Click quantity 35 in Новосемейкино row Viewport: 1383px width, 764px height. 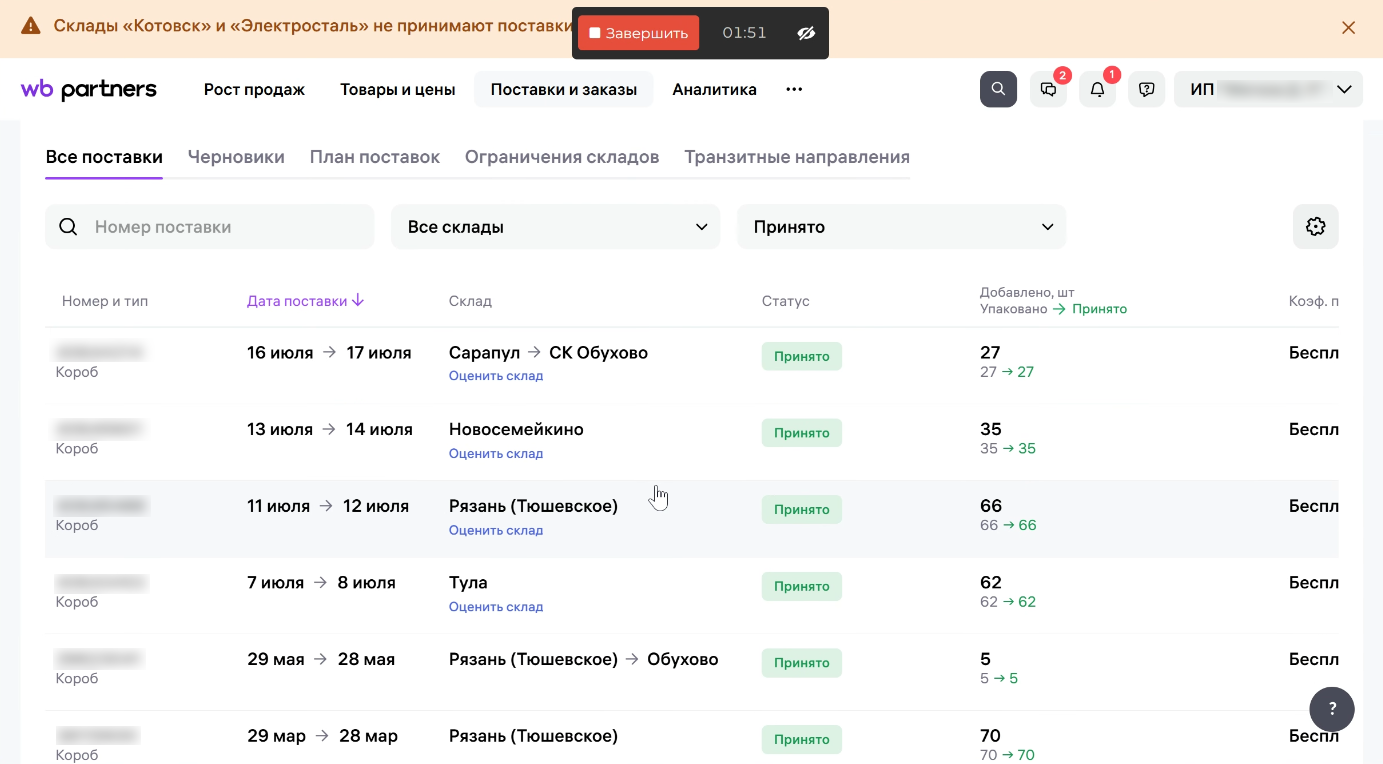pos(991,429)
